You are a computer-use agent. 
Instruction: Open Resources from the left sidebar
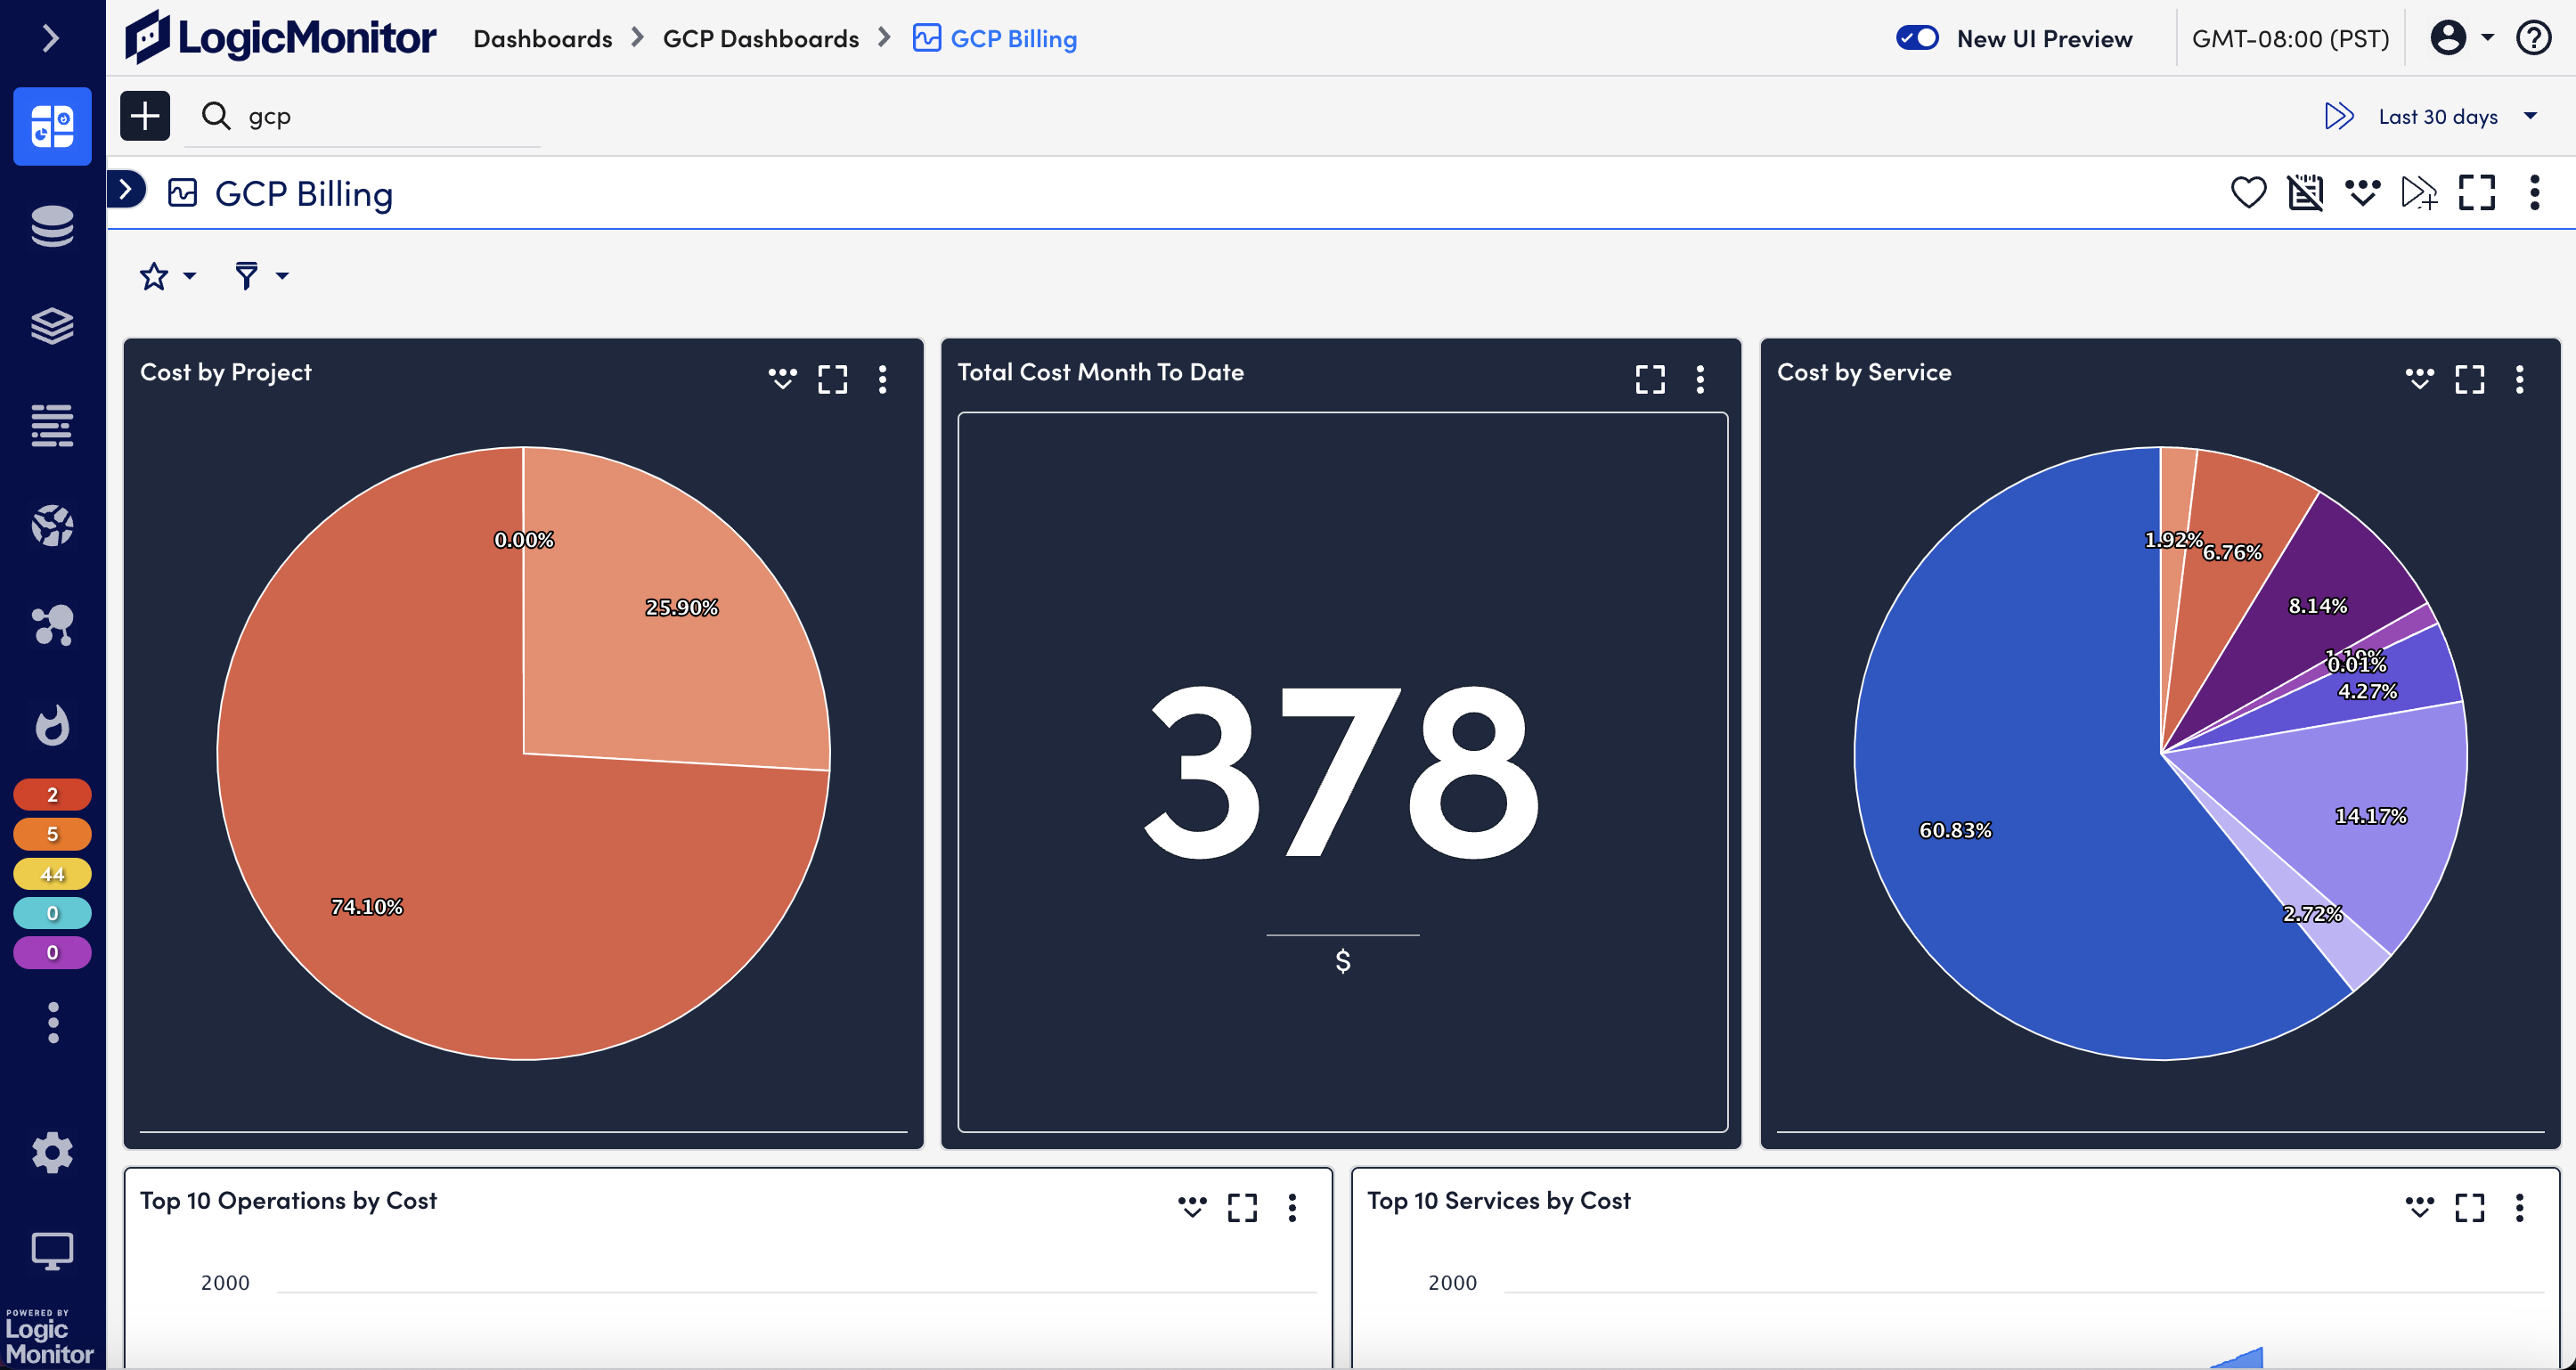(x=52, y=226)
